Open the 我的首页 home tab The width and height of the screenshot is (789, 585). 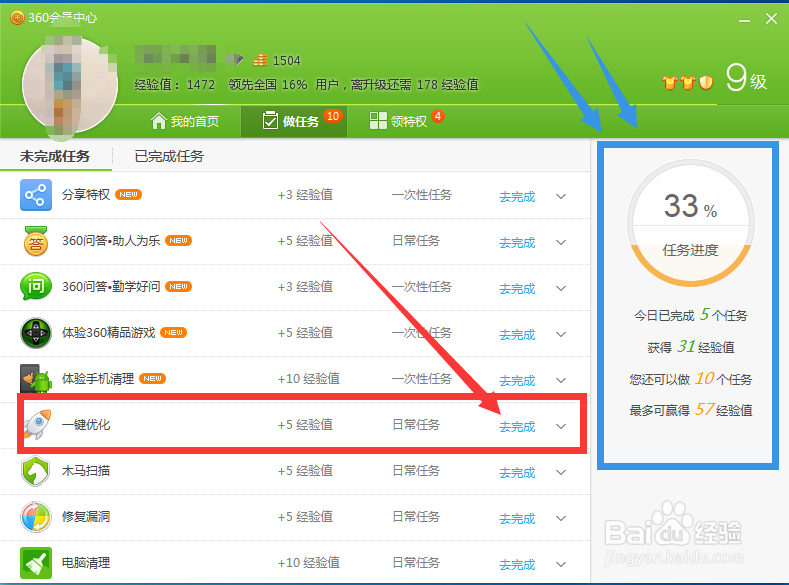(185, 121)
